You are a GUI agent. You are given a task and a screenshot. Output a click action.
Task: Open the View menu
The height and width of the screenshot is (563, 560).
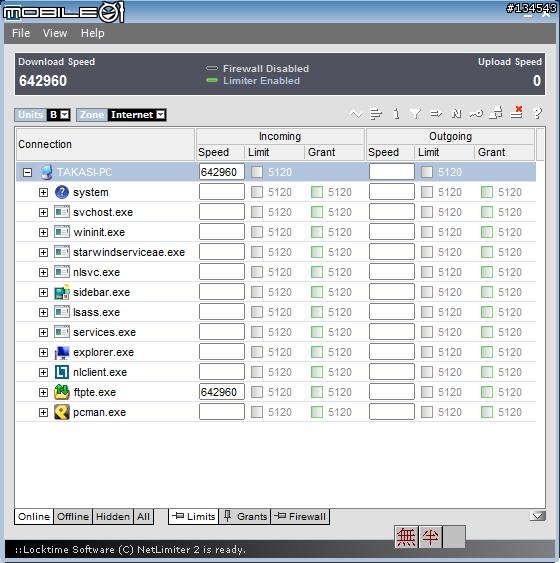pos(55,33)
